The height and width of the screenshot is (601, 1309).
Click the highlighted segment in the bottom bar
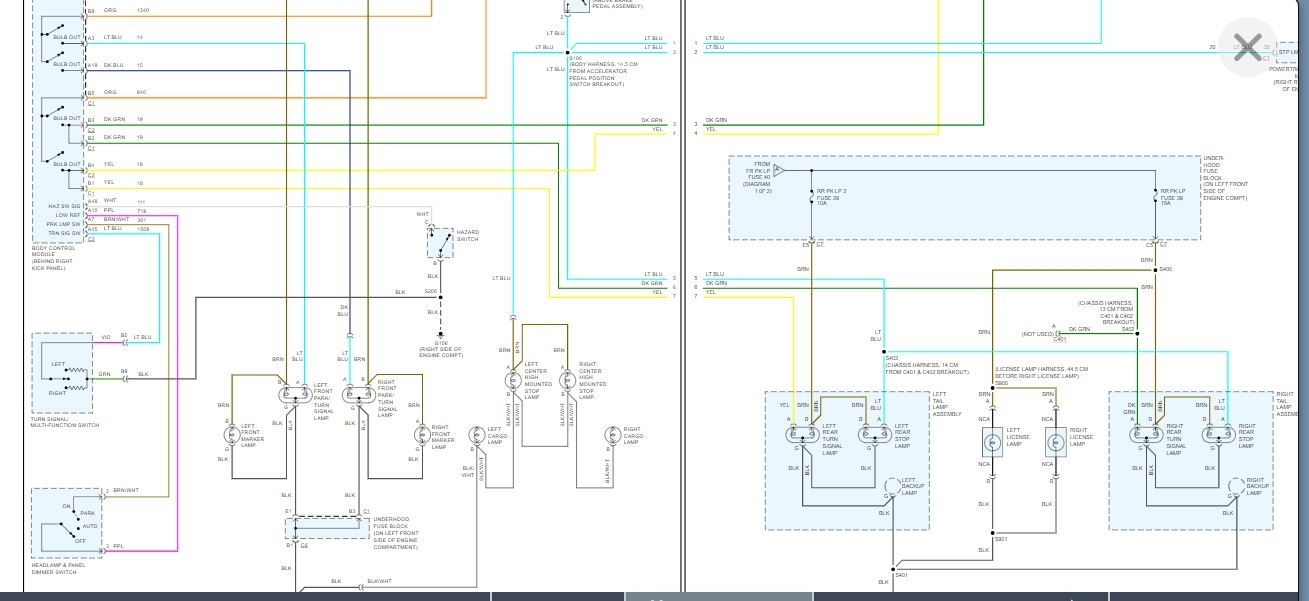pos(718,597)
